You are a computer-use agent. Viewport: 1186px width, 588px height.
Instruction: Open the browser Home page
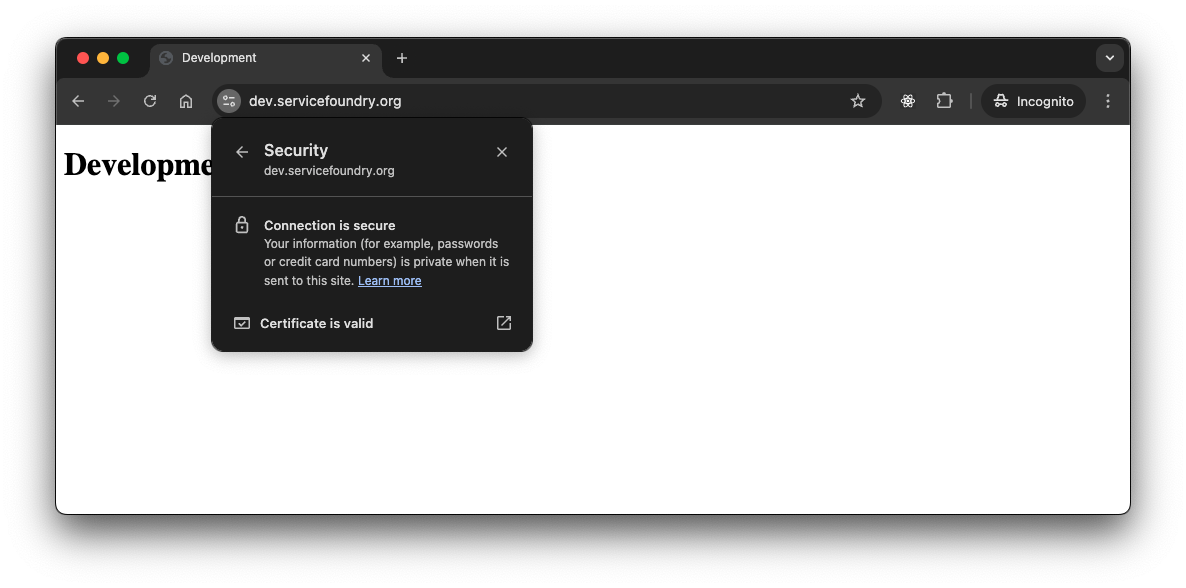tap(185, 100)
